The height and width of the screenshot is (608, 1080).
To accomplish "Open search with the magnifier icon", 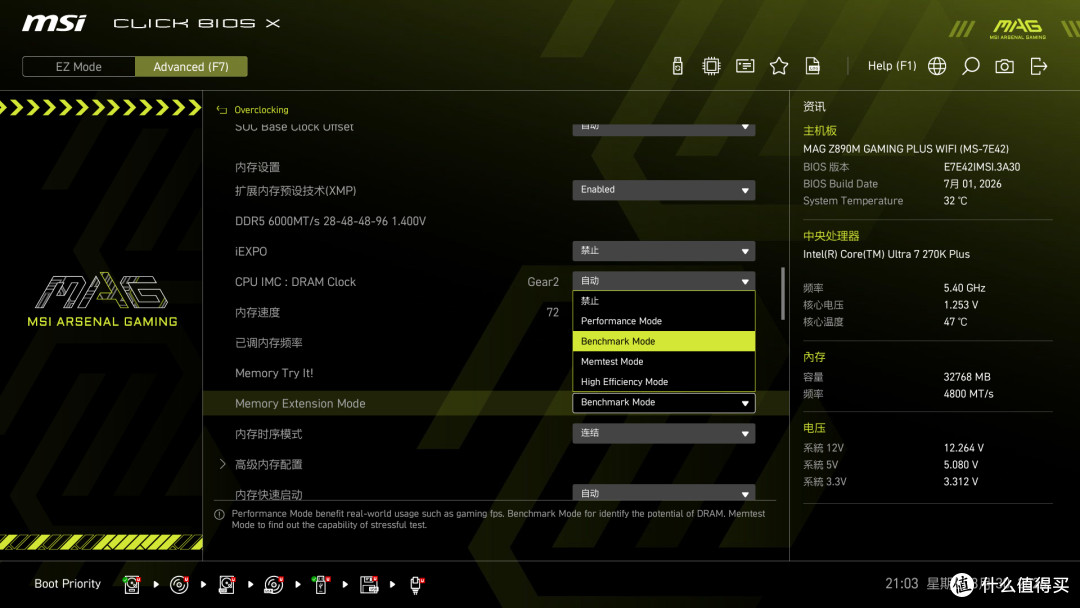I will tap(970, 66).
